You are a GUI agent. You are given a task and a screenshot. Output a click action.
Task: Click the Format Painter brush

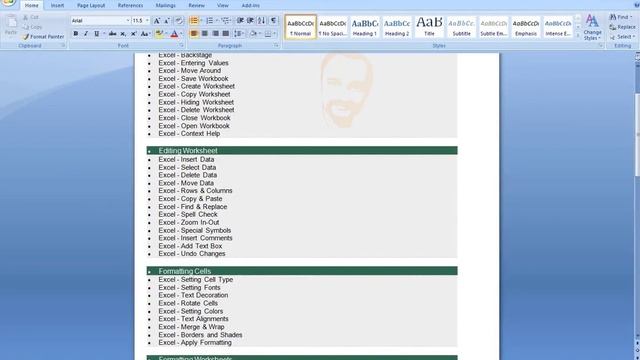point(26,37)
